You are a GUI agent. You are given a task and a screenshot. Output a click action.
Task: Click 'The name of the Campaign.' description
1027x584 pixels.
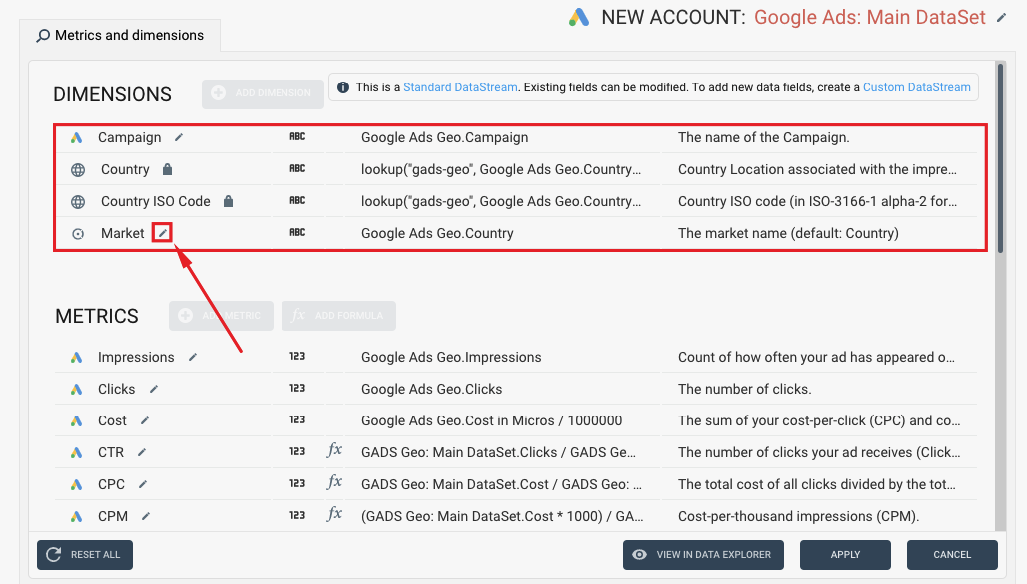click(764, 137)
